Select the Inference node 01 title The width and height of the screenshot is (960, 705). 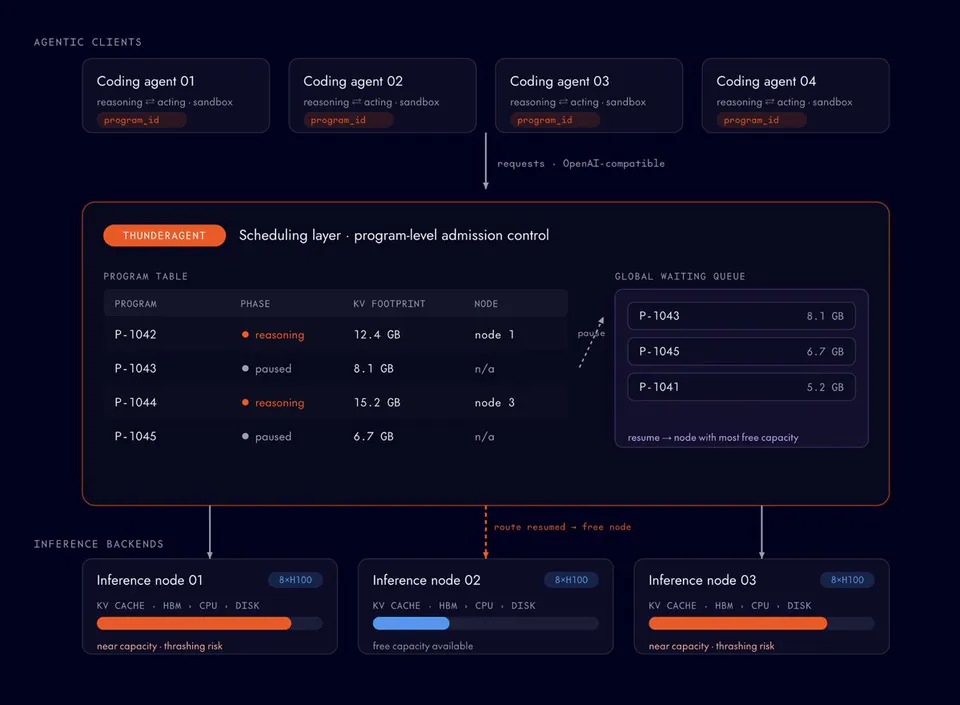pos(149,580)
